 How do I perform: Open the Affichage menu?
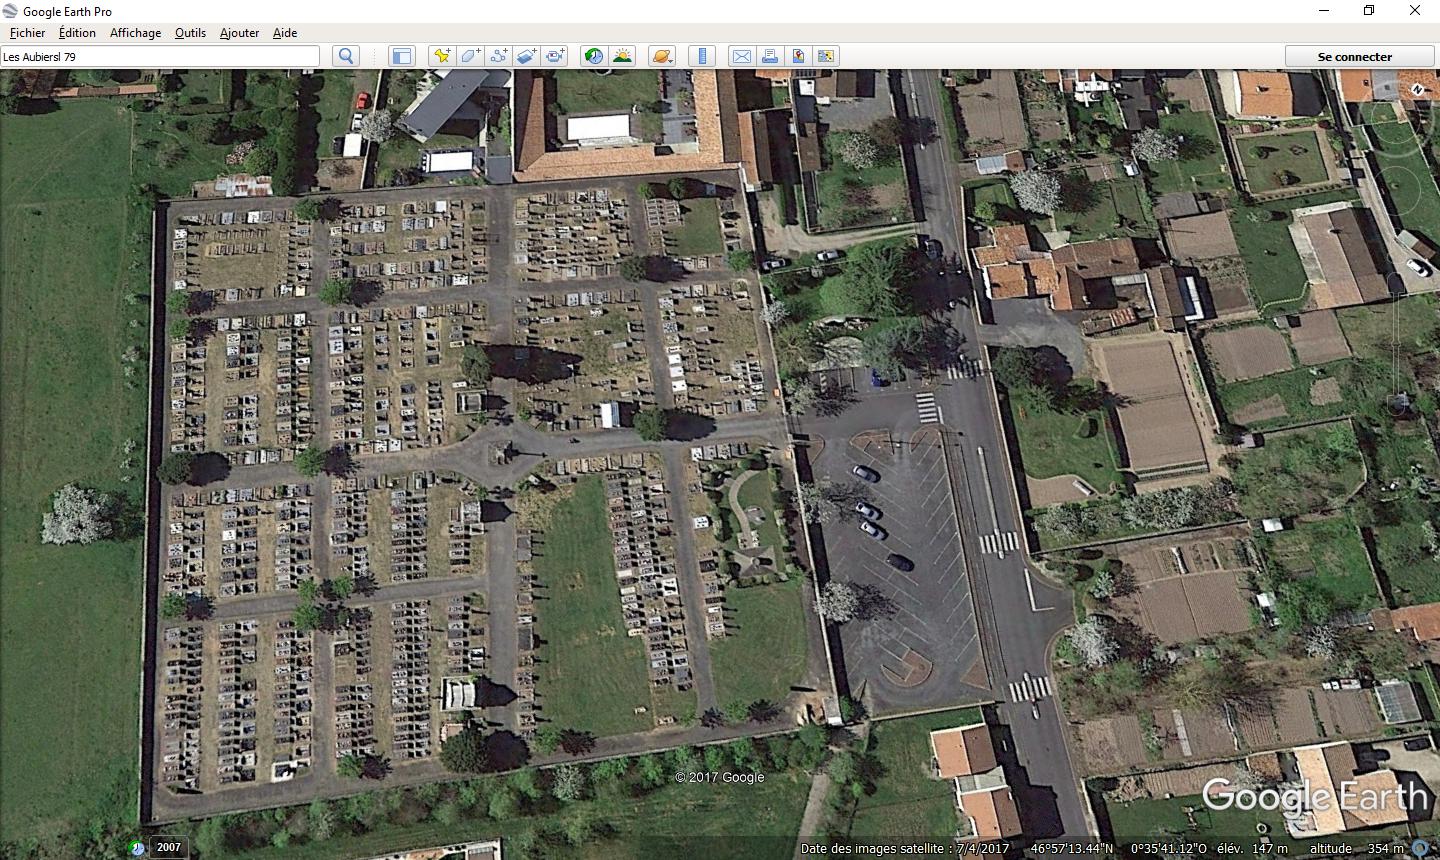tap(135, 32)
